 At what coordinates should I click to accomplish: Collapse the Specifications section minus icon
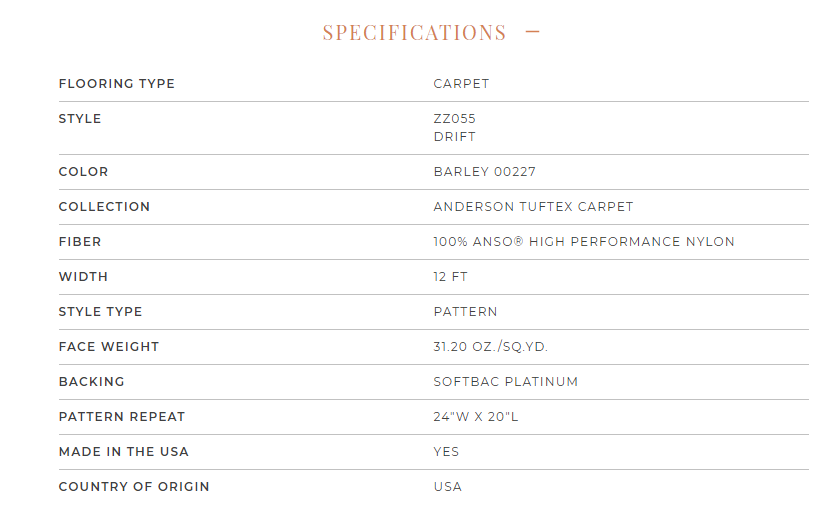click(532, 32)
